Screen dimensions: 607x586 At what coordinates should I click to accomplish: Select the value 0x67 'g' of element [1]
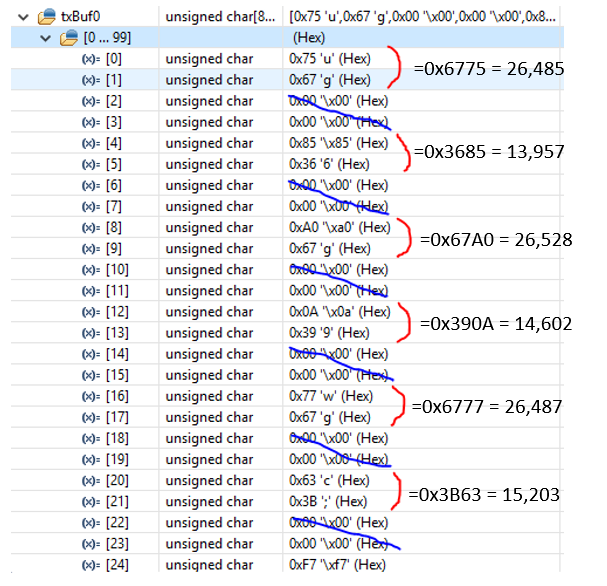(x=330, y=80)
